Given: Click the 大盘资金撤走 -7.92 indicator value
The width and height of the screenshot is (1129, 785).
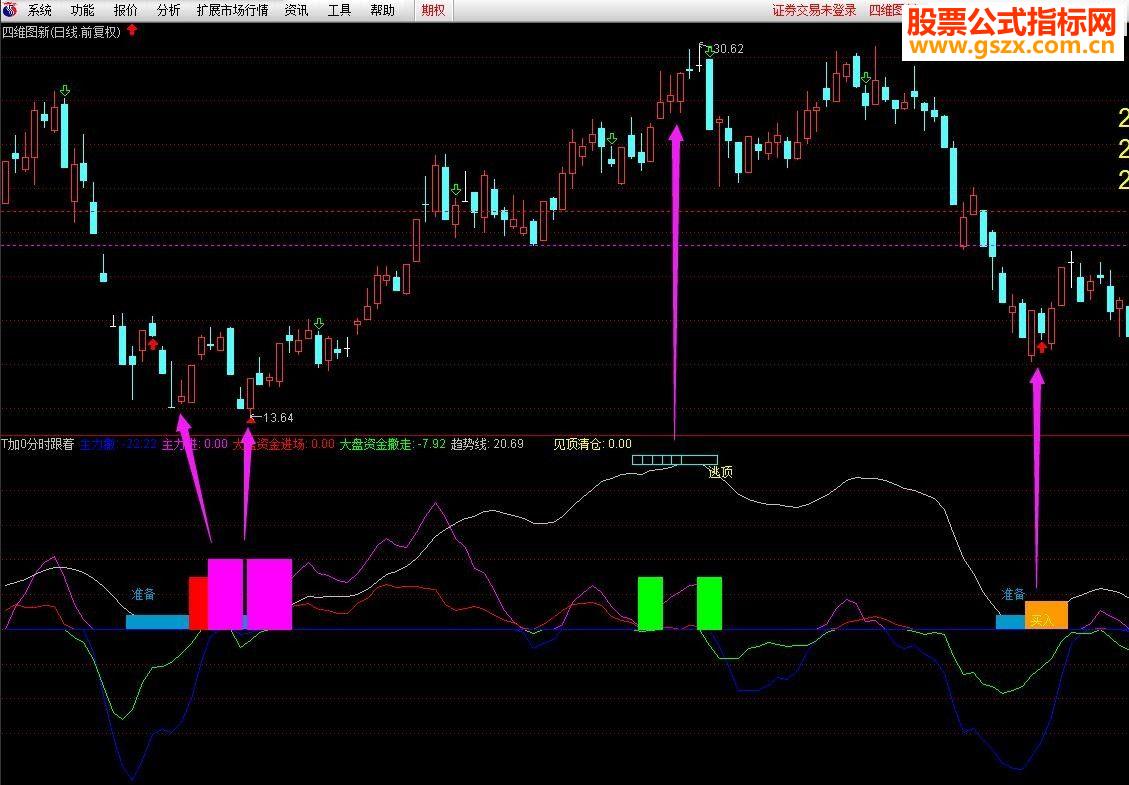Looking at the screenshot, I should pos(392,444).
